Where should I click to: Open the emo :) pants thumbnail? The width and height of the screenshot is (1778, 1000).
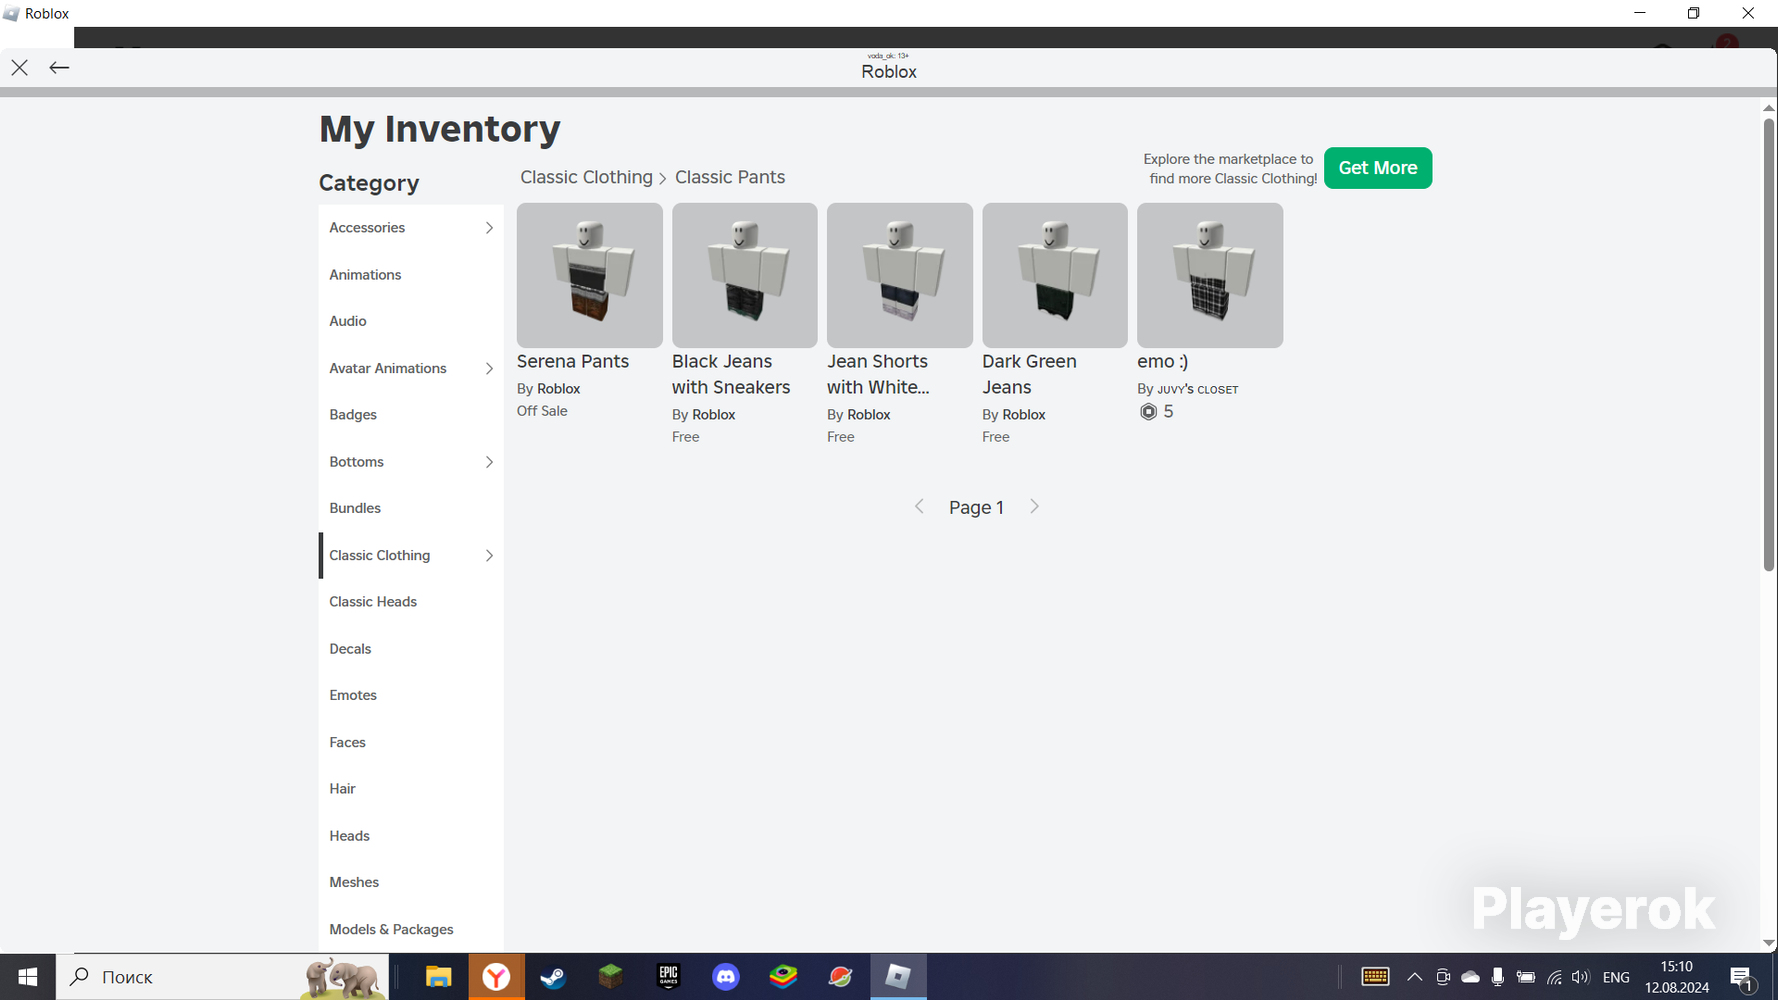pos(1210,275)
